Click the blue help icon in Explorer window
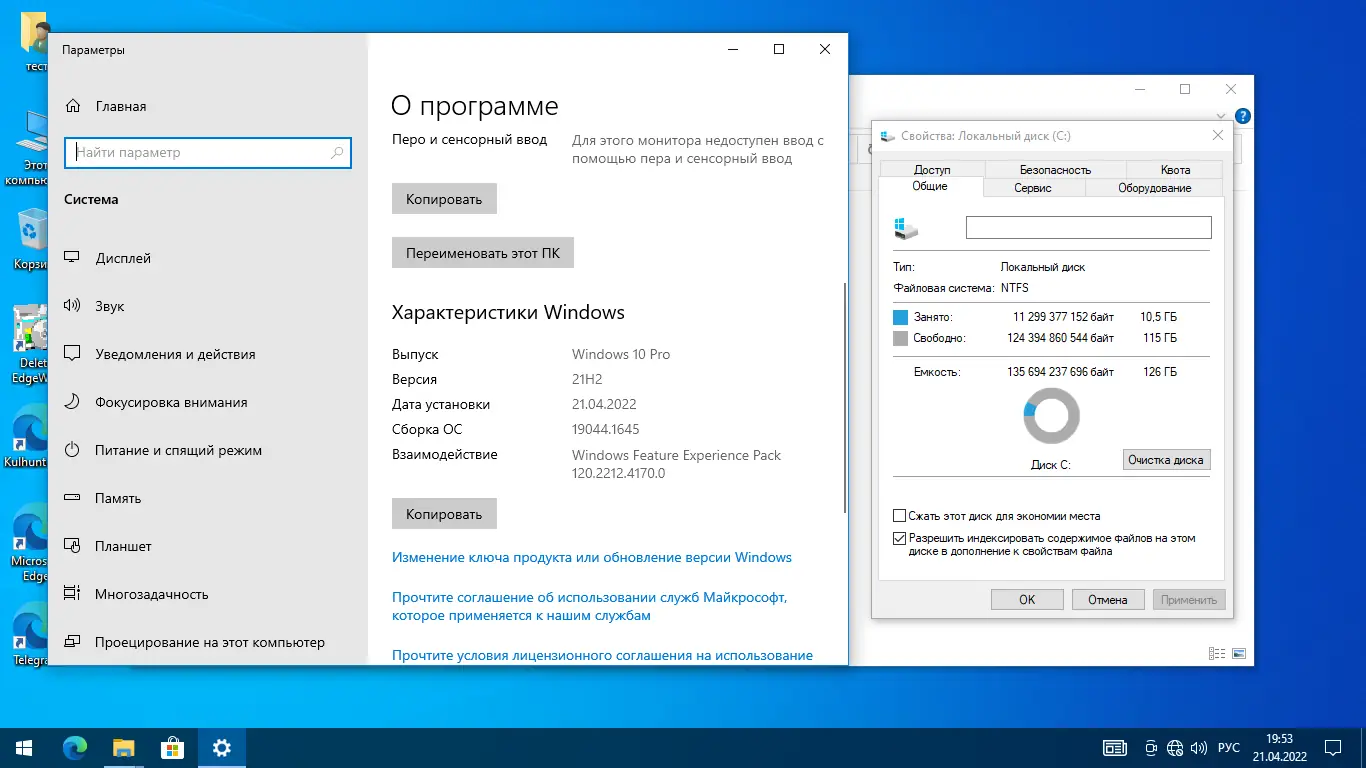Image resolution: width=1366 pixels, height=768 pixels. pyautogui.click(x=1242, y=116)
